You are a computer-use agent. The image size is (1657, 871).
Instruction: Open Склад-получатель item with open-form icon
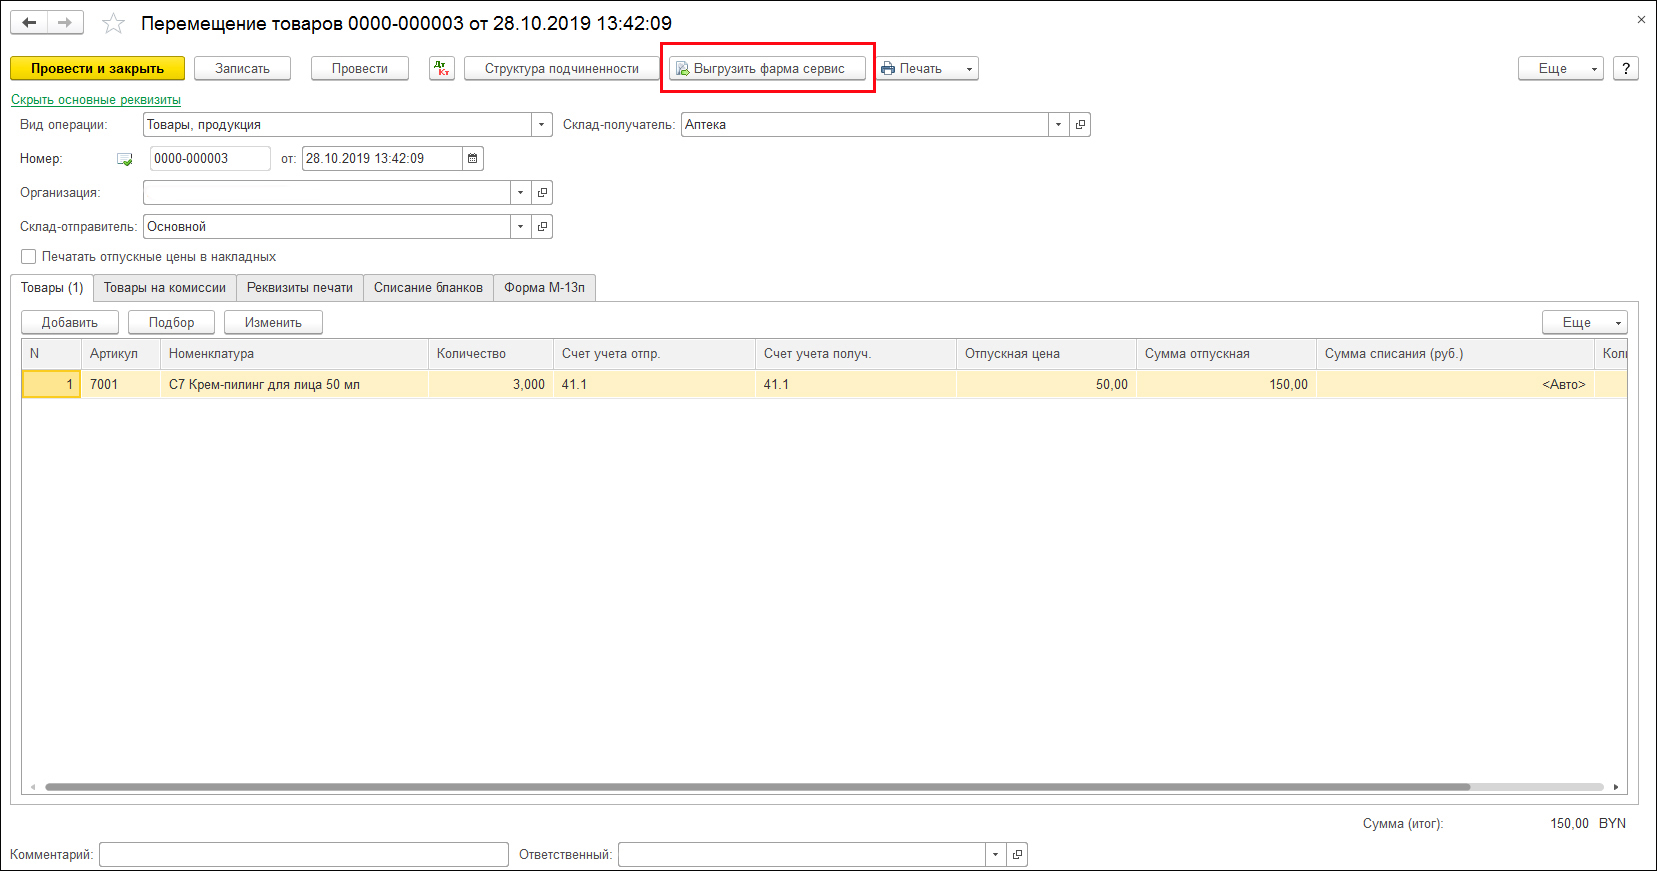point(1080,125)
